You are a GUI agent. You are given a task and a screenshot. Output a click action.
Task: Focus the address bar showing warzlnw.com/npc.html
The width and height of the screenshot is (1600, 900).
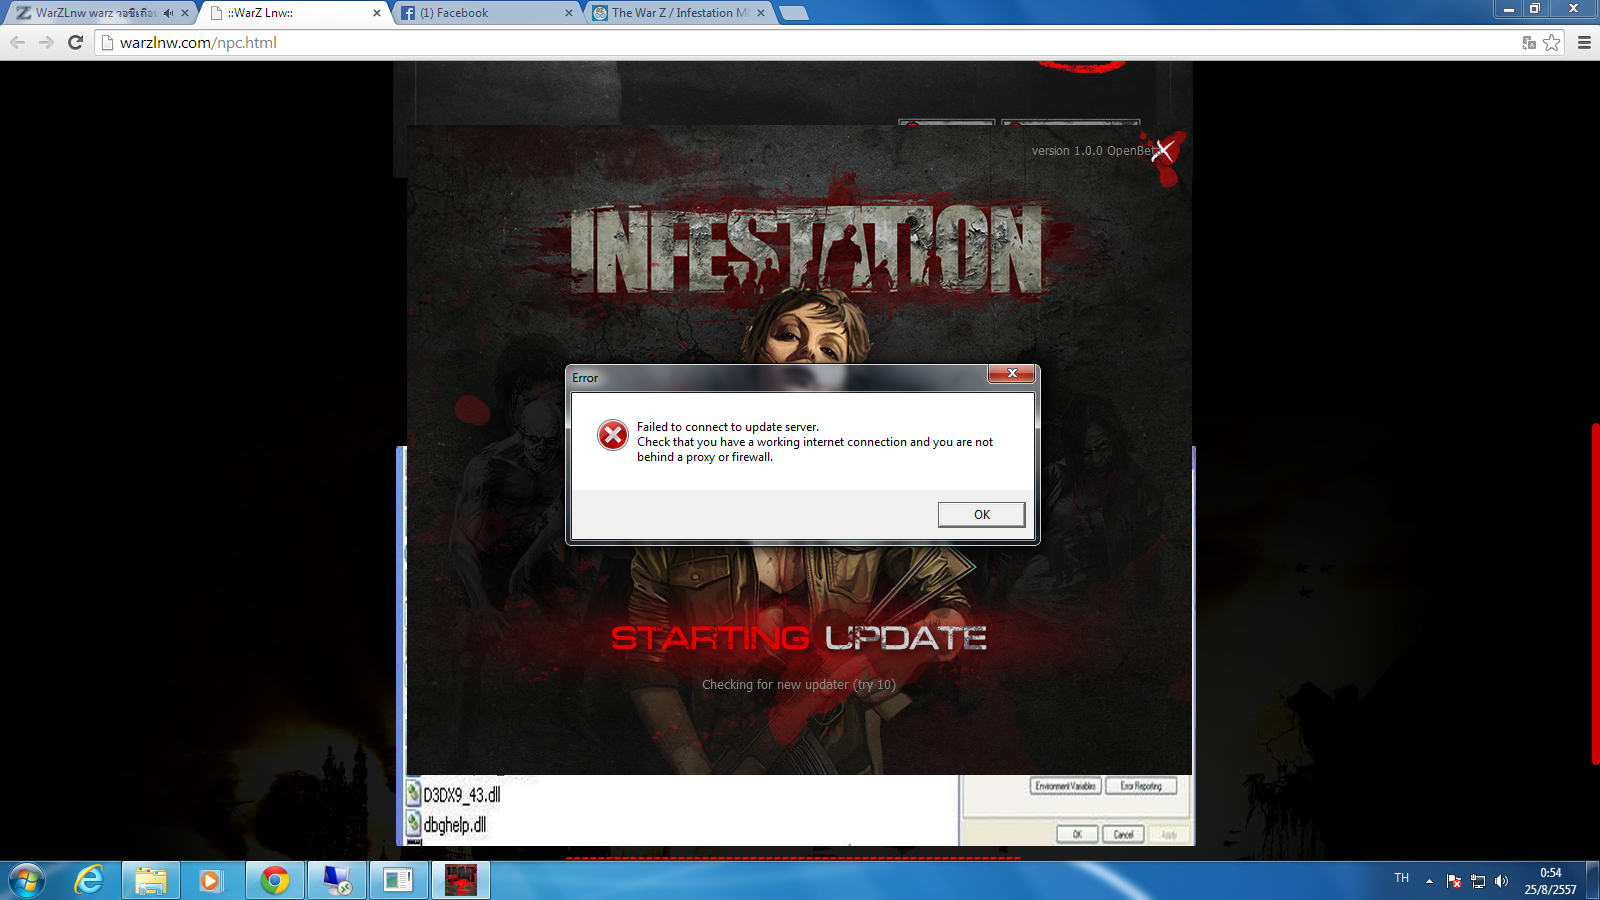830,42
